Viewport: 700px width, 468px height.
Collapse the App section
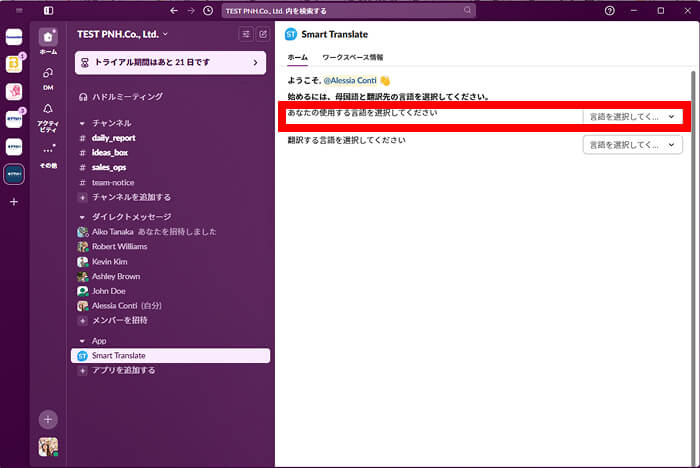point(82,341)
